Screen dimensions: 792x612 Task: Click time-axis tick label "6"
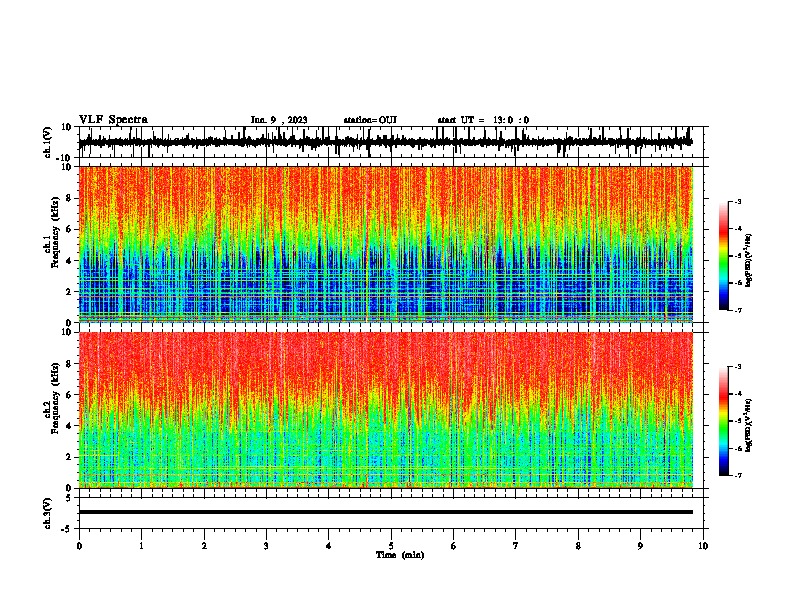click(x=454, y=546)
